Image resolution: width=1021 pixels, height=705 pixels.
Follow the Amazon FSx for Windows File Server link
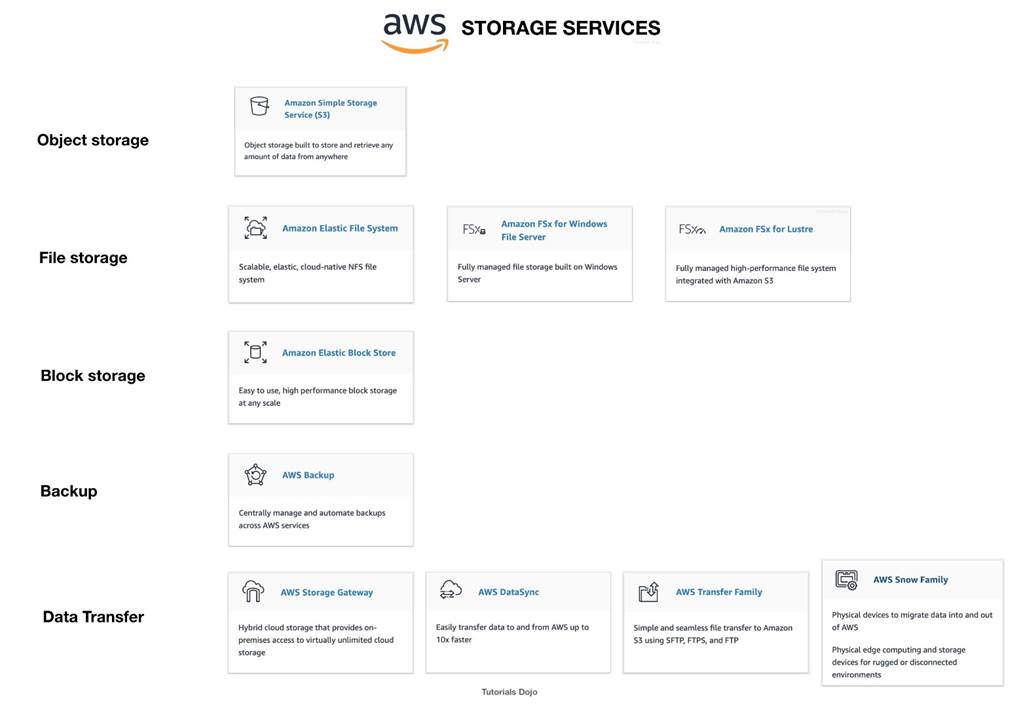(553, 230)
